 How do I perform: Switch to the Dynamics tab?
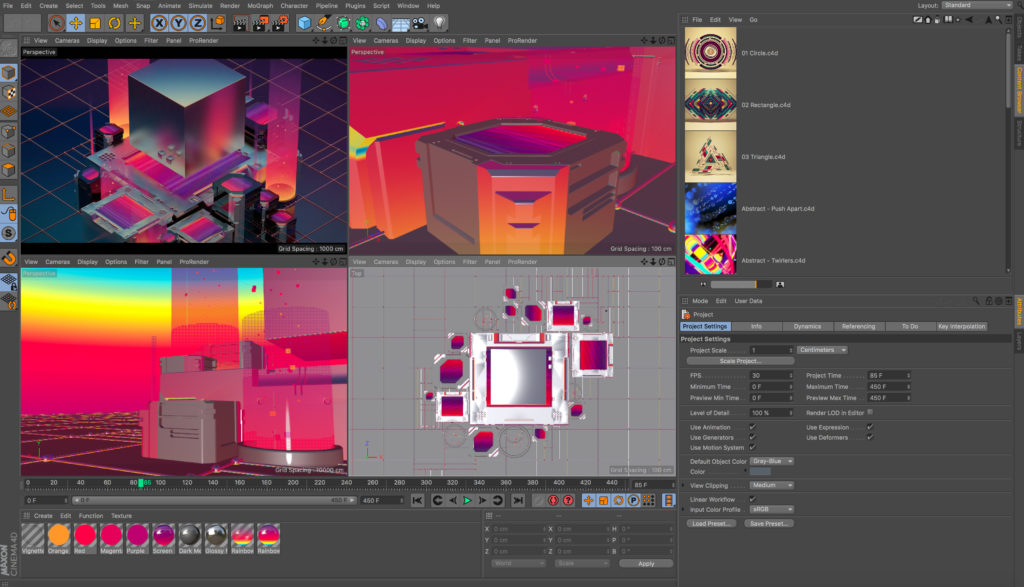[x=807, y=326]
